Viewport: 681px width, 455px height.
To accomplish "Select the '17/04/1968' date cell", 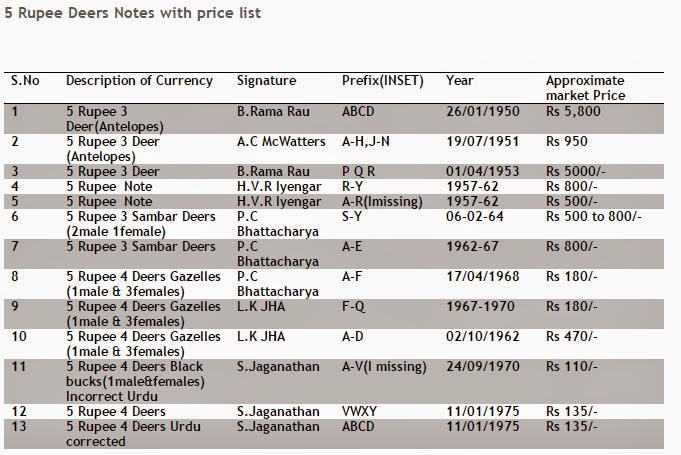I will pos(480,277).
